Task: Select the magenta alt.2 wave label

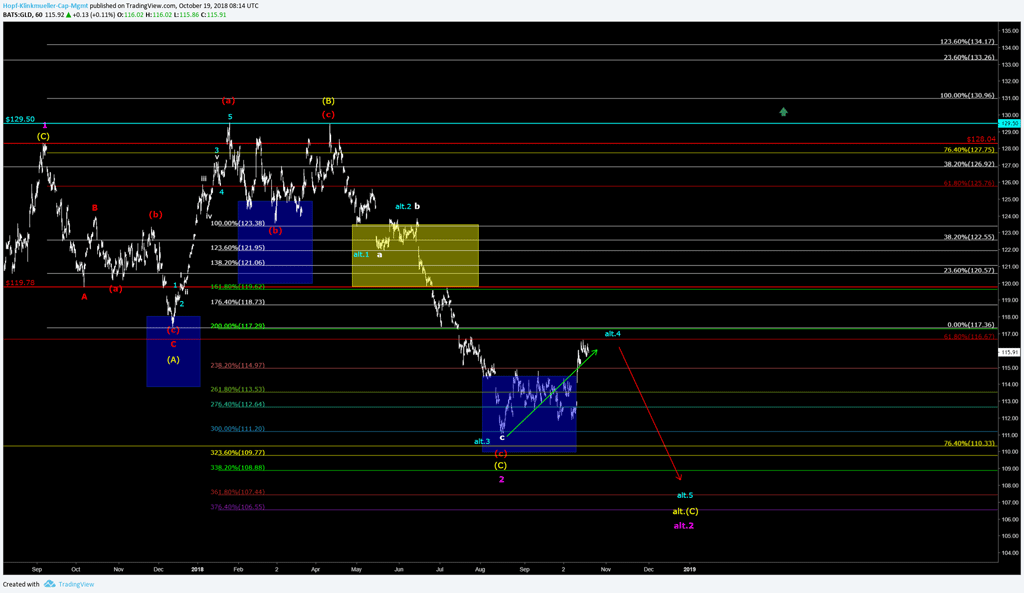Action: pyautogui.click(x=684, y=525)
